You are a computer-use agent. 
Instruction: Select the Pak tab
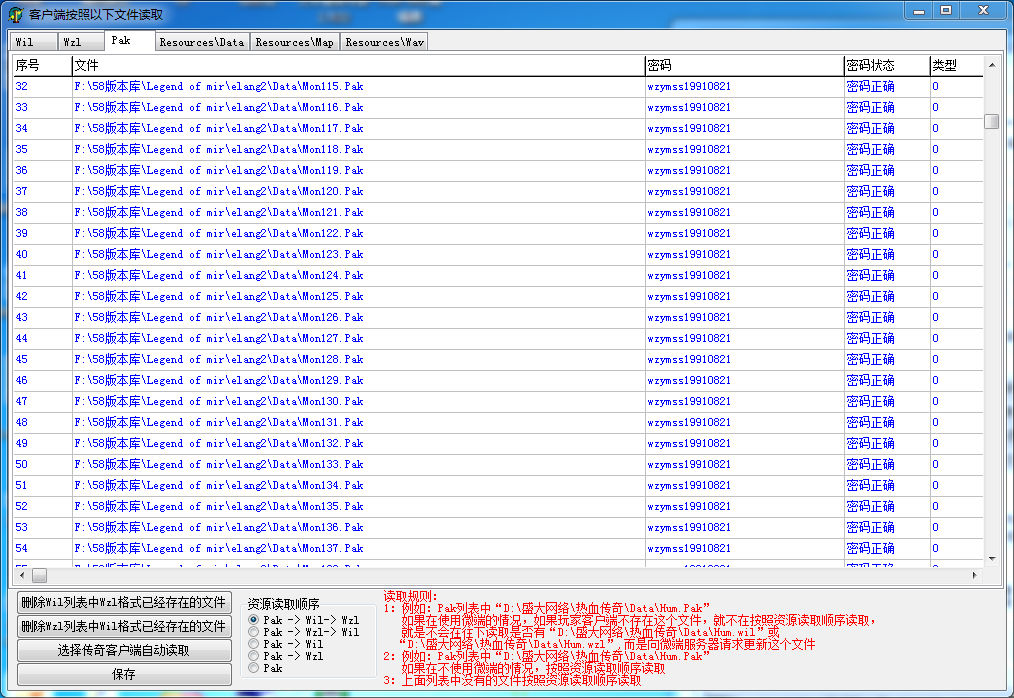[x=129, y=40]
